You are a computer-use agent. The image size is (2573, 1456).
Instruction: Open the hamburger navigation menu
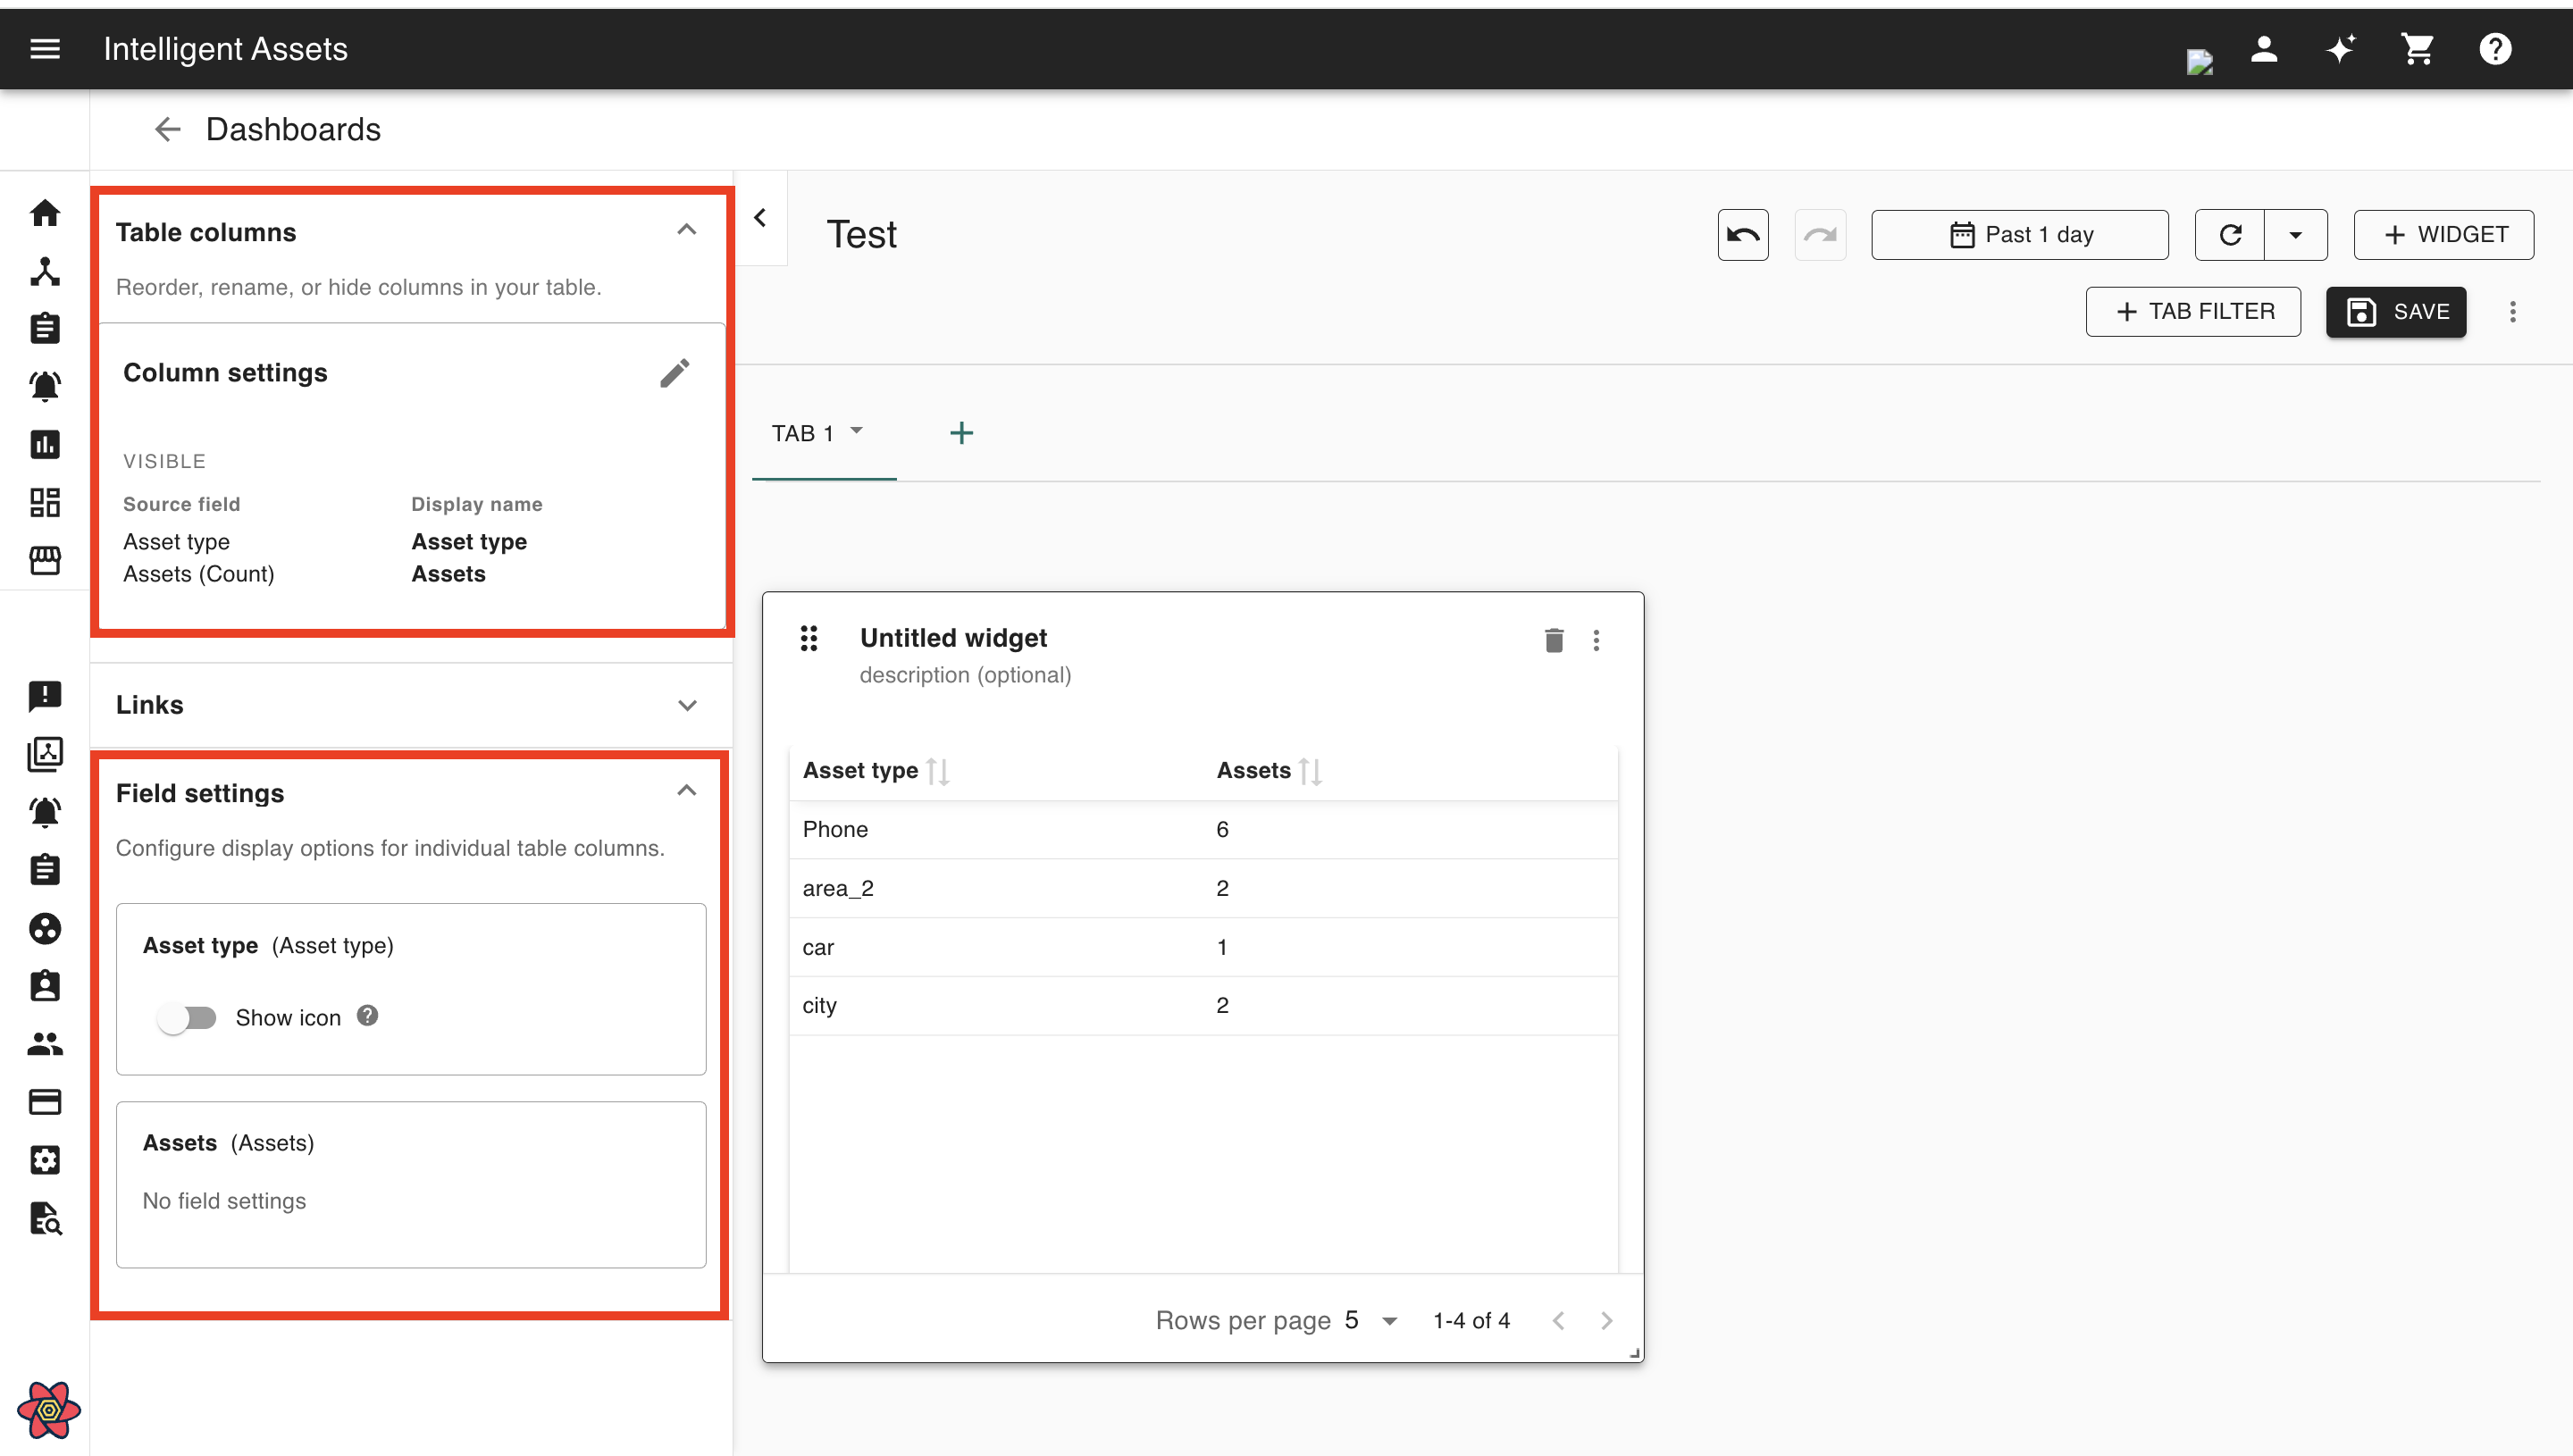pyautogui.click(x=45, y=49)
